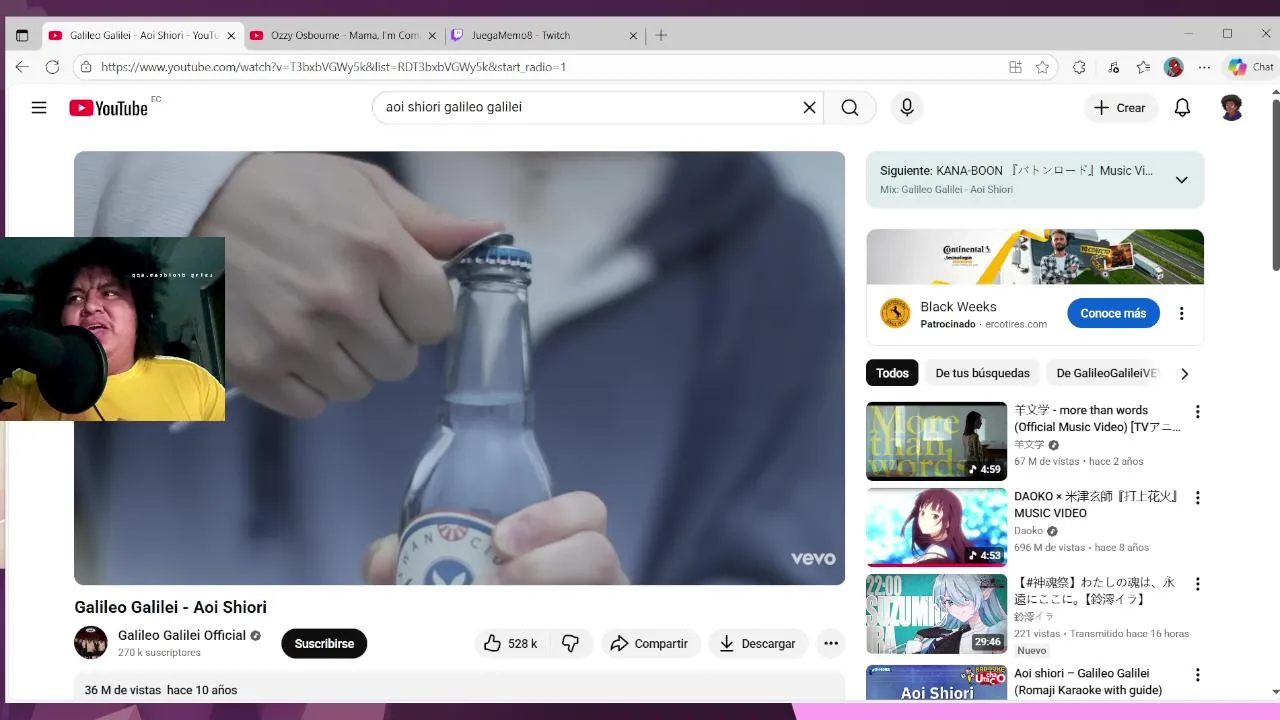Open options for DAOKO video
The width and height of the screenshot is (1280, 720).
[x=1197, y=498]
